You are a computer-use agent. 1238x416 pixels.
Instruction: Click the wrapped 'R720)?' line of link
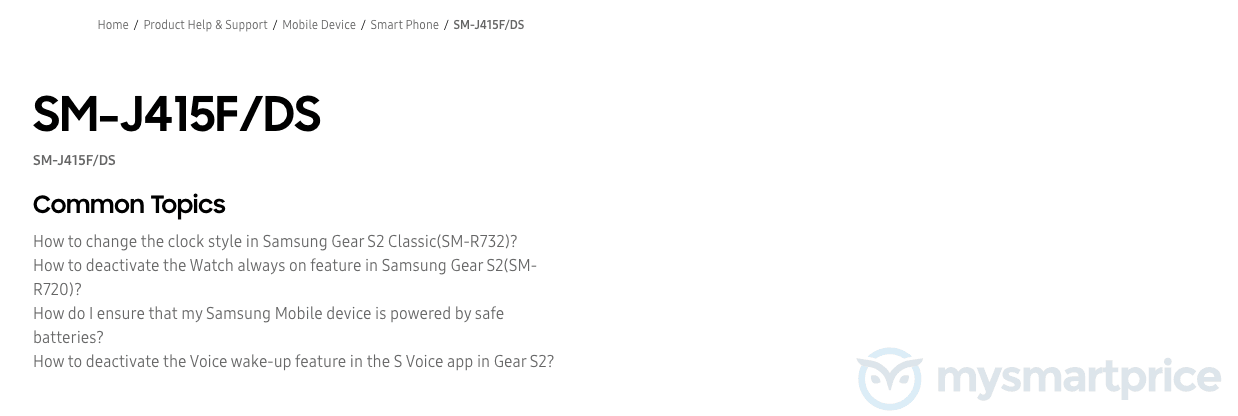[57, 289]
